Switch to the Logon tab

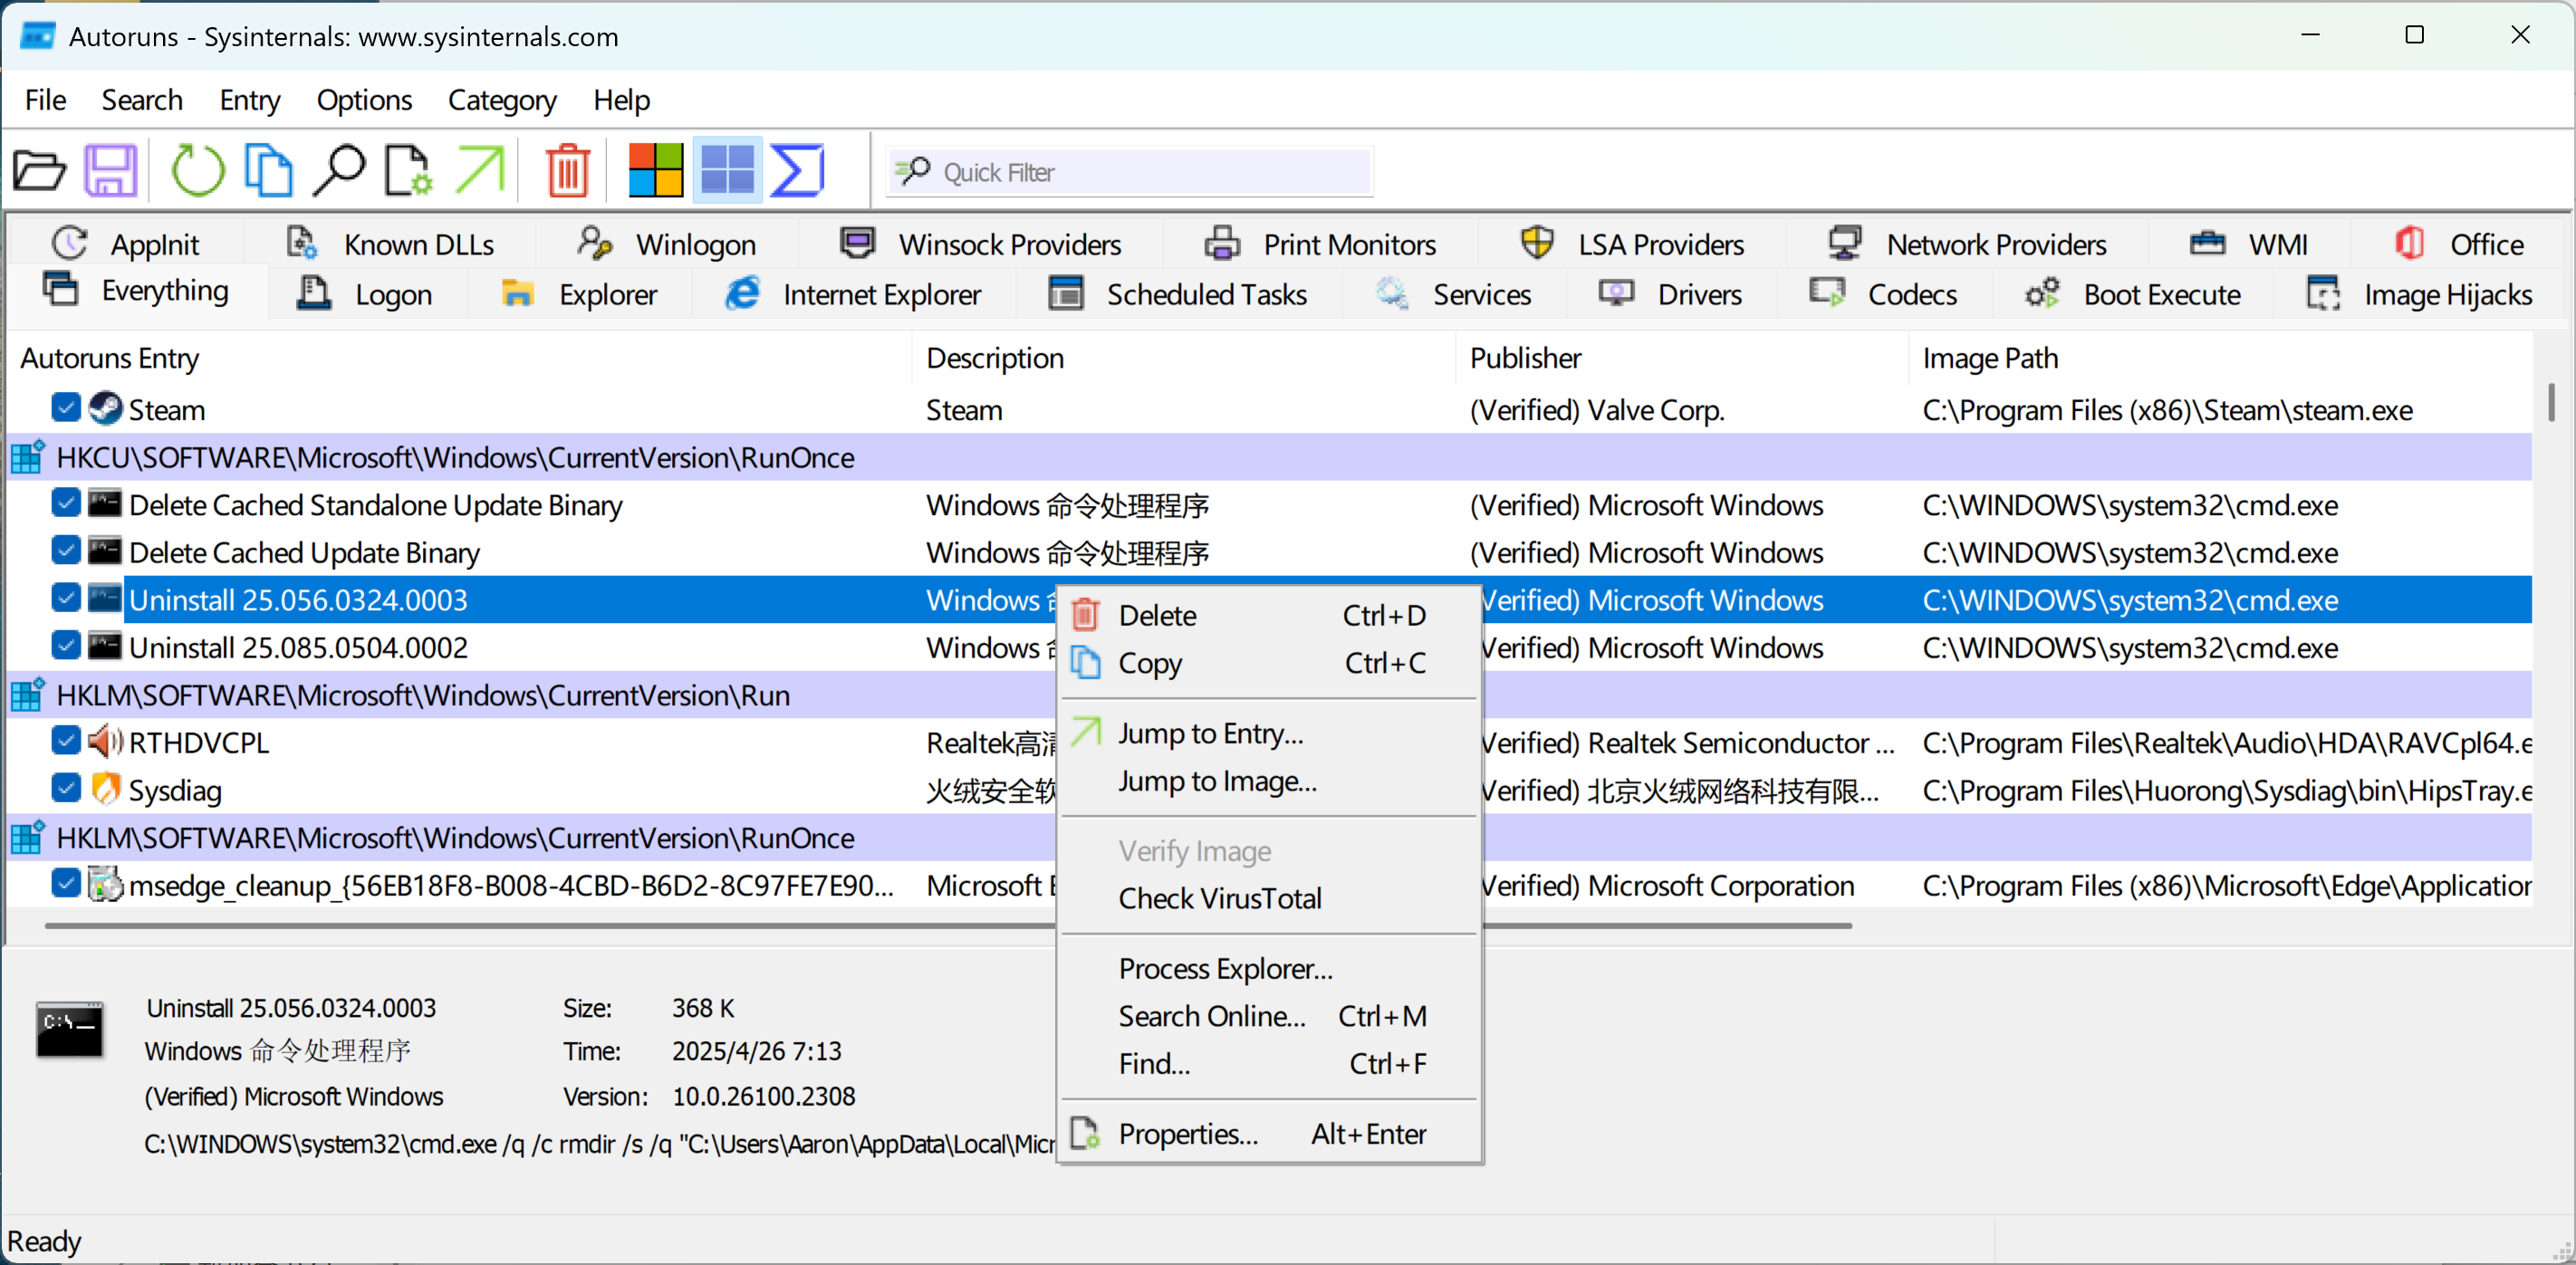[366, 294]
